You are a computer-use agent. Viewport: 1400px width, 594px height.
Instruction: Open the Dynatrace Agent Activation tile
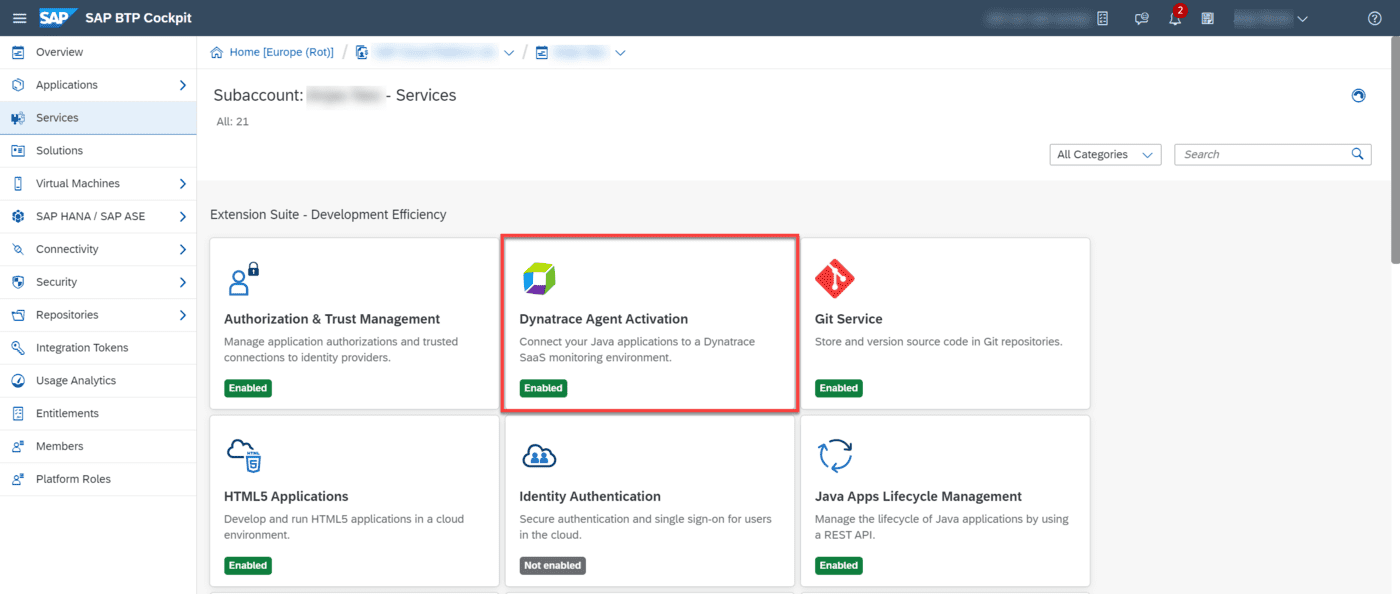pyautogui.click(x=649, y=320)
